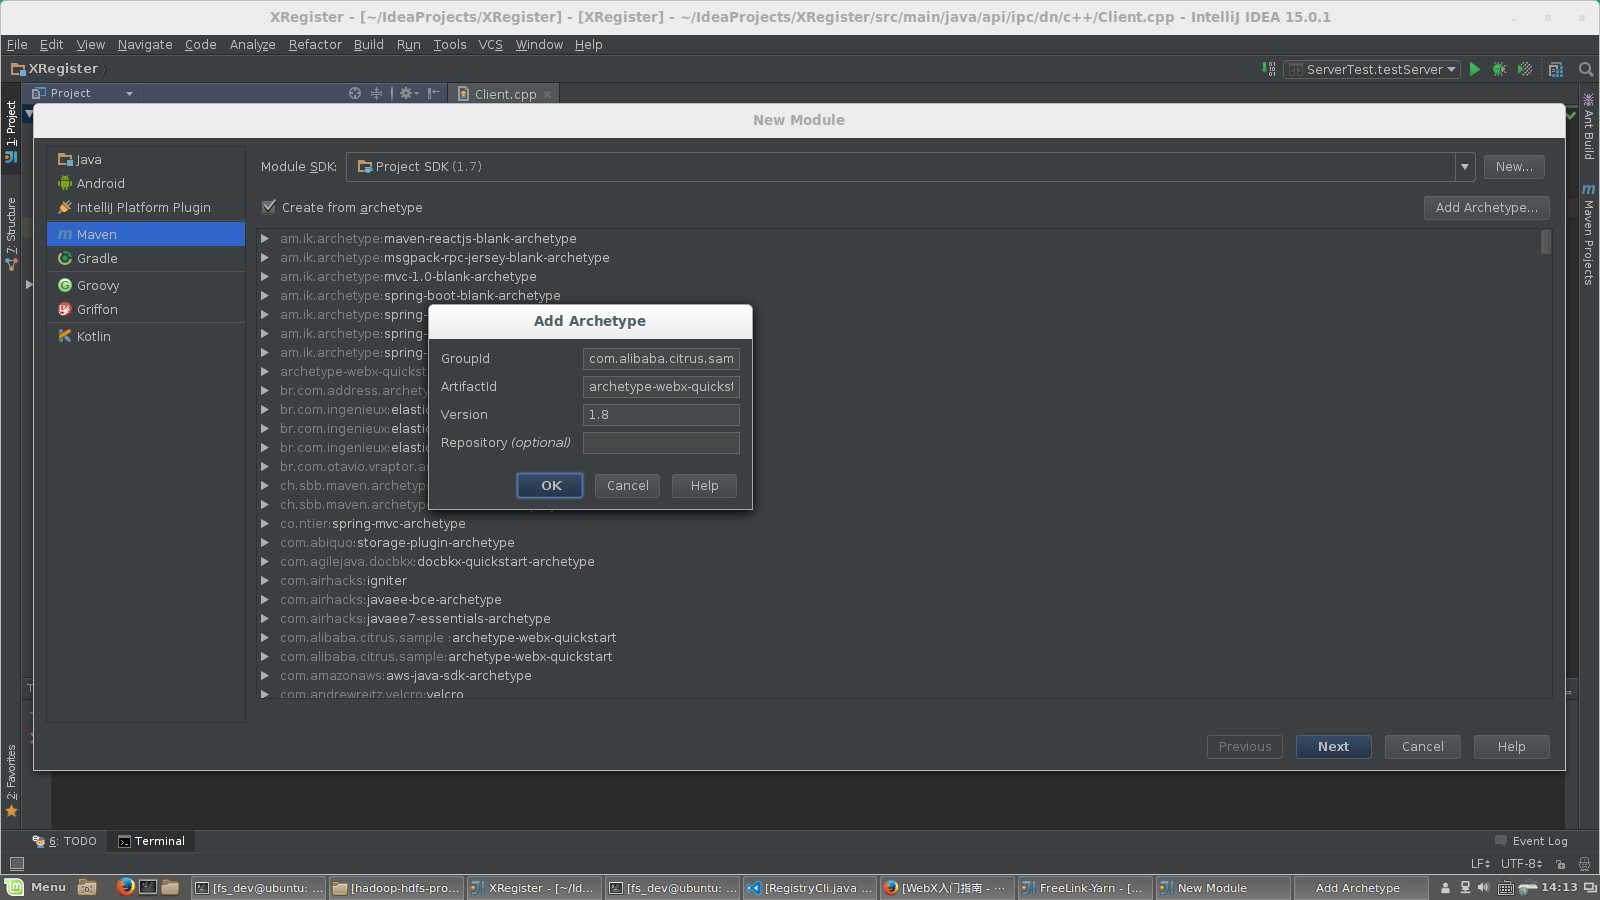Close the Client.cpp editor tab
Screen dimensions: 1600x900
(x=547, y=94)
